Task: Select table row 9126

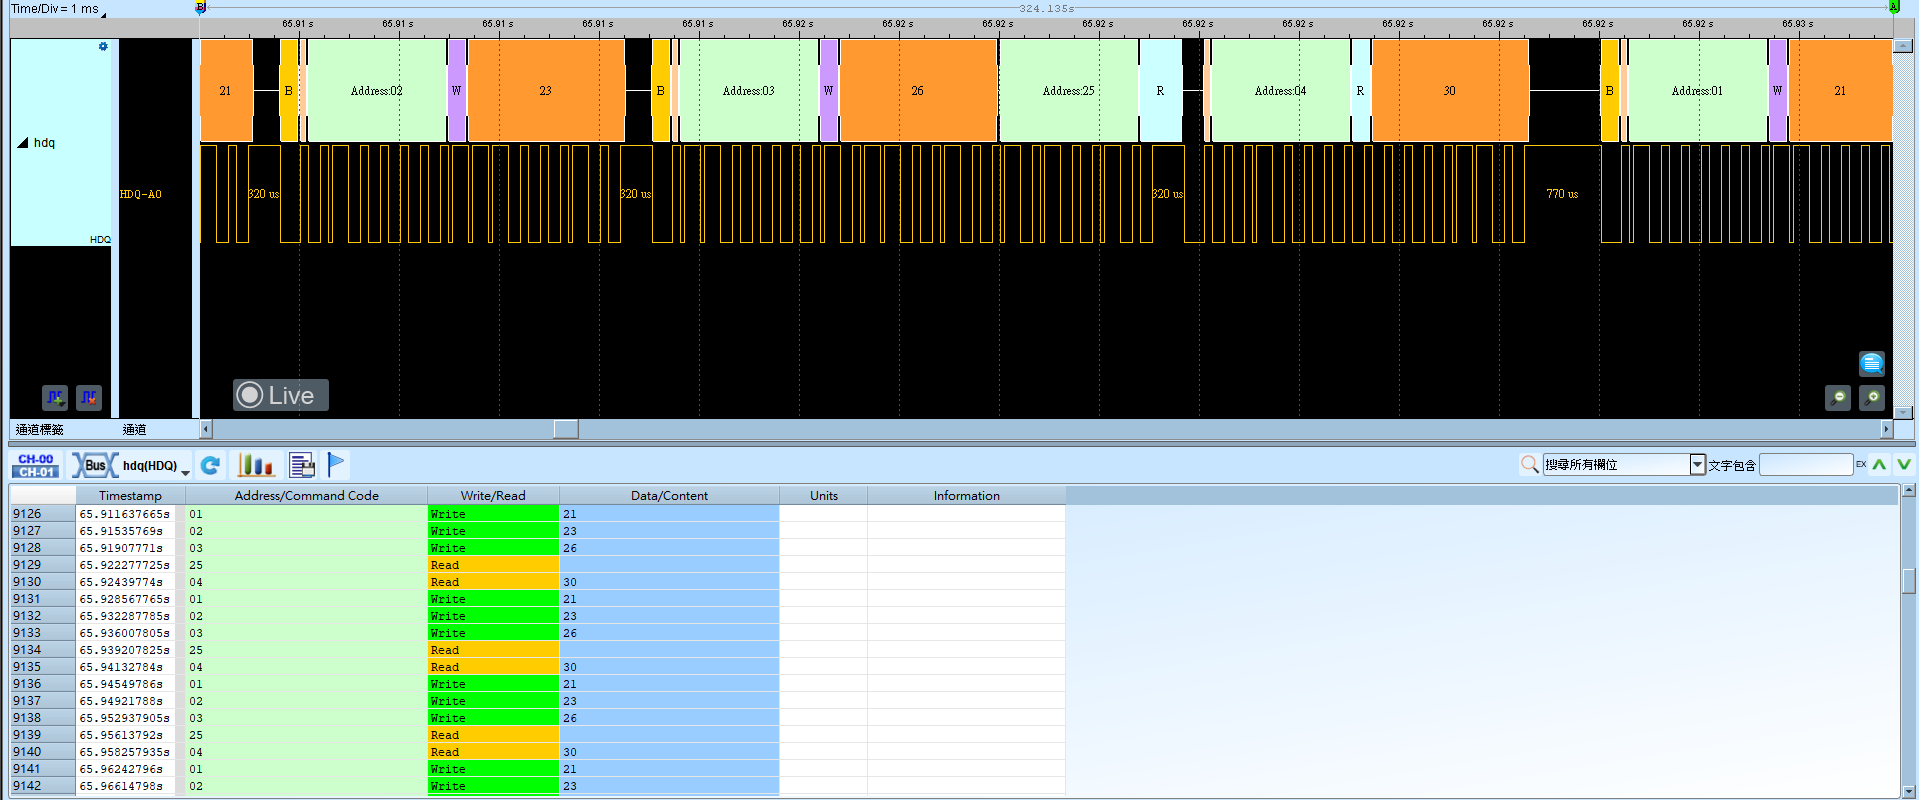Action: [538, 514]
